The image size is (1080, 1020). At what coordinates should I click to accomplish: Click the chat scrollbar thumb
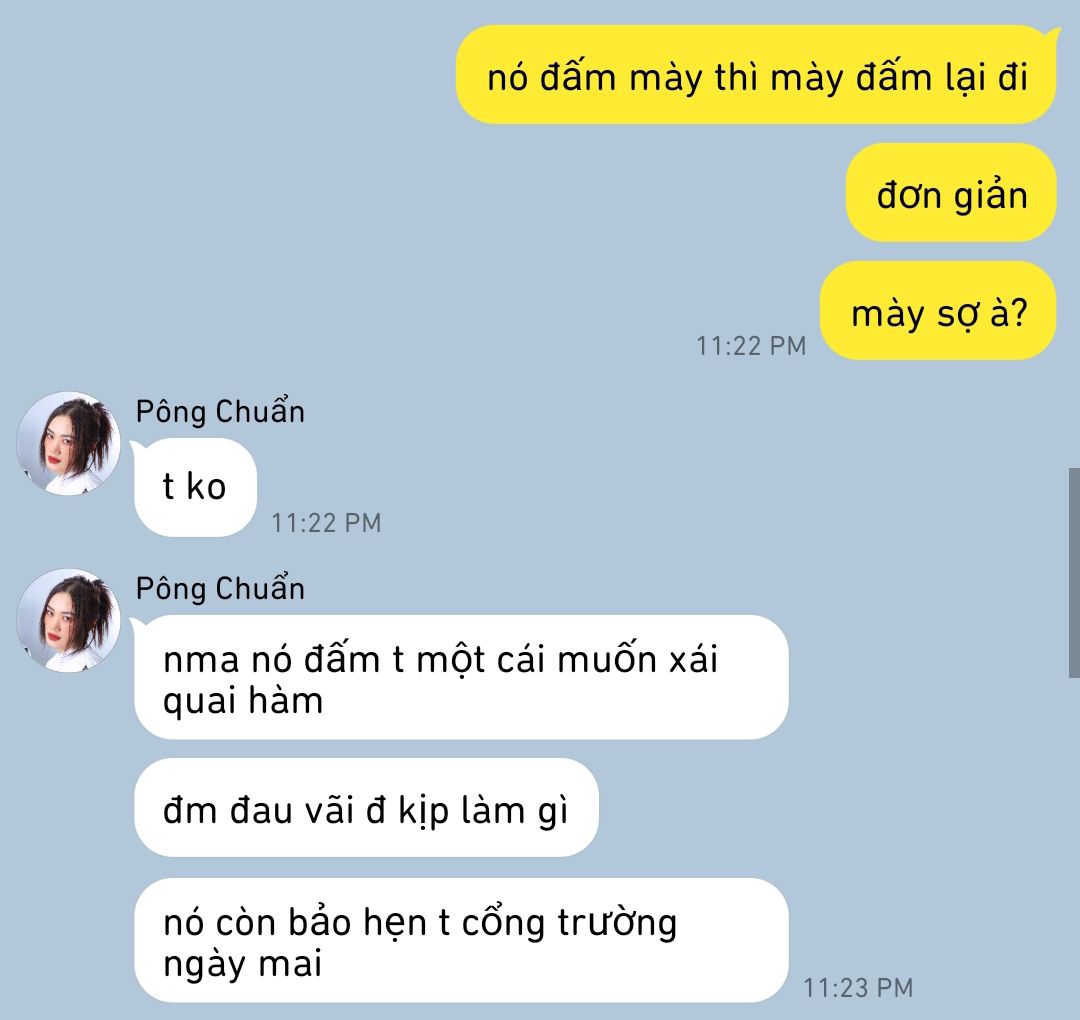click(1074, 572)
